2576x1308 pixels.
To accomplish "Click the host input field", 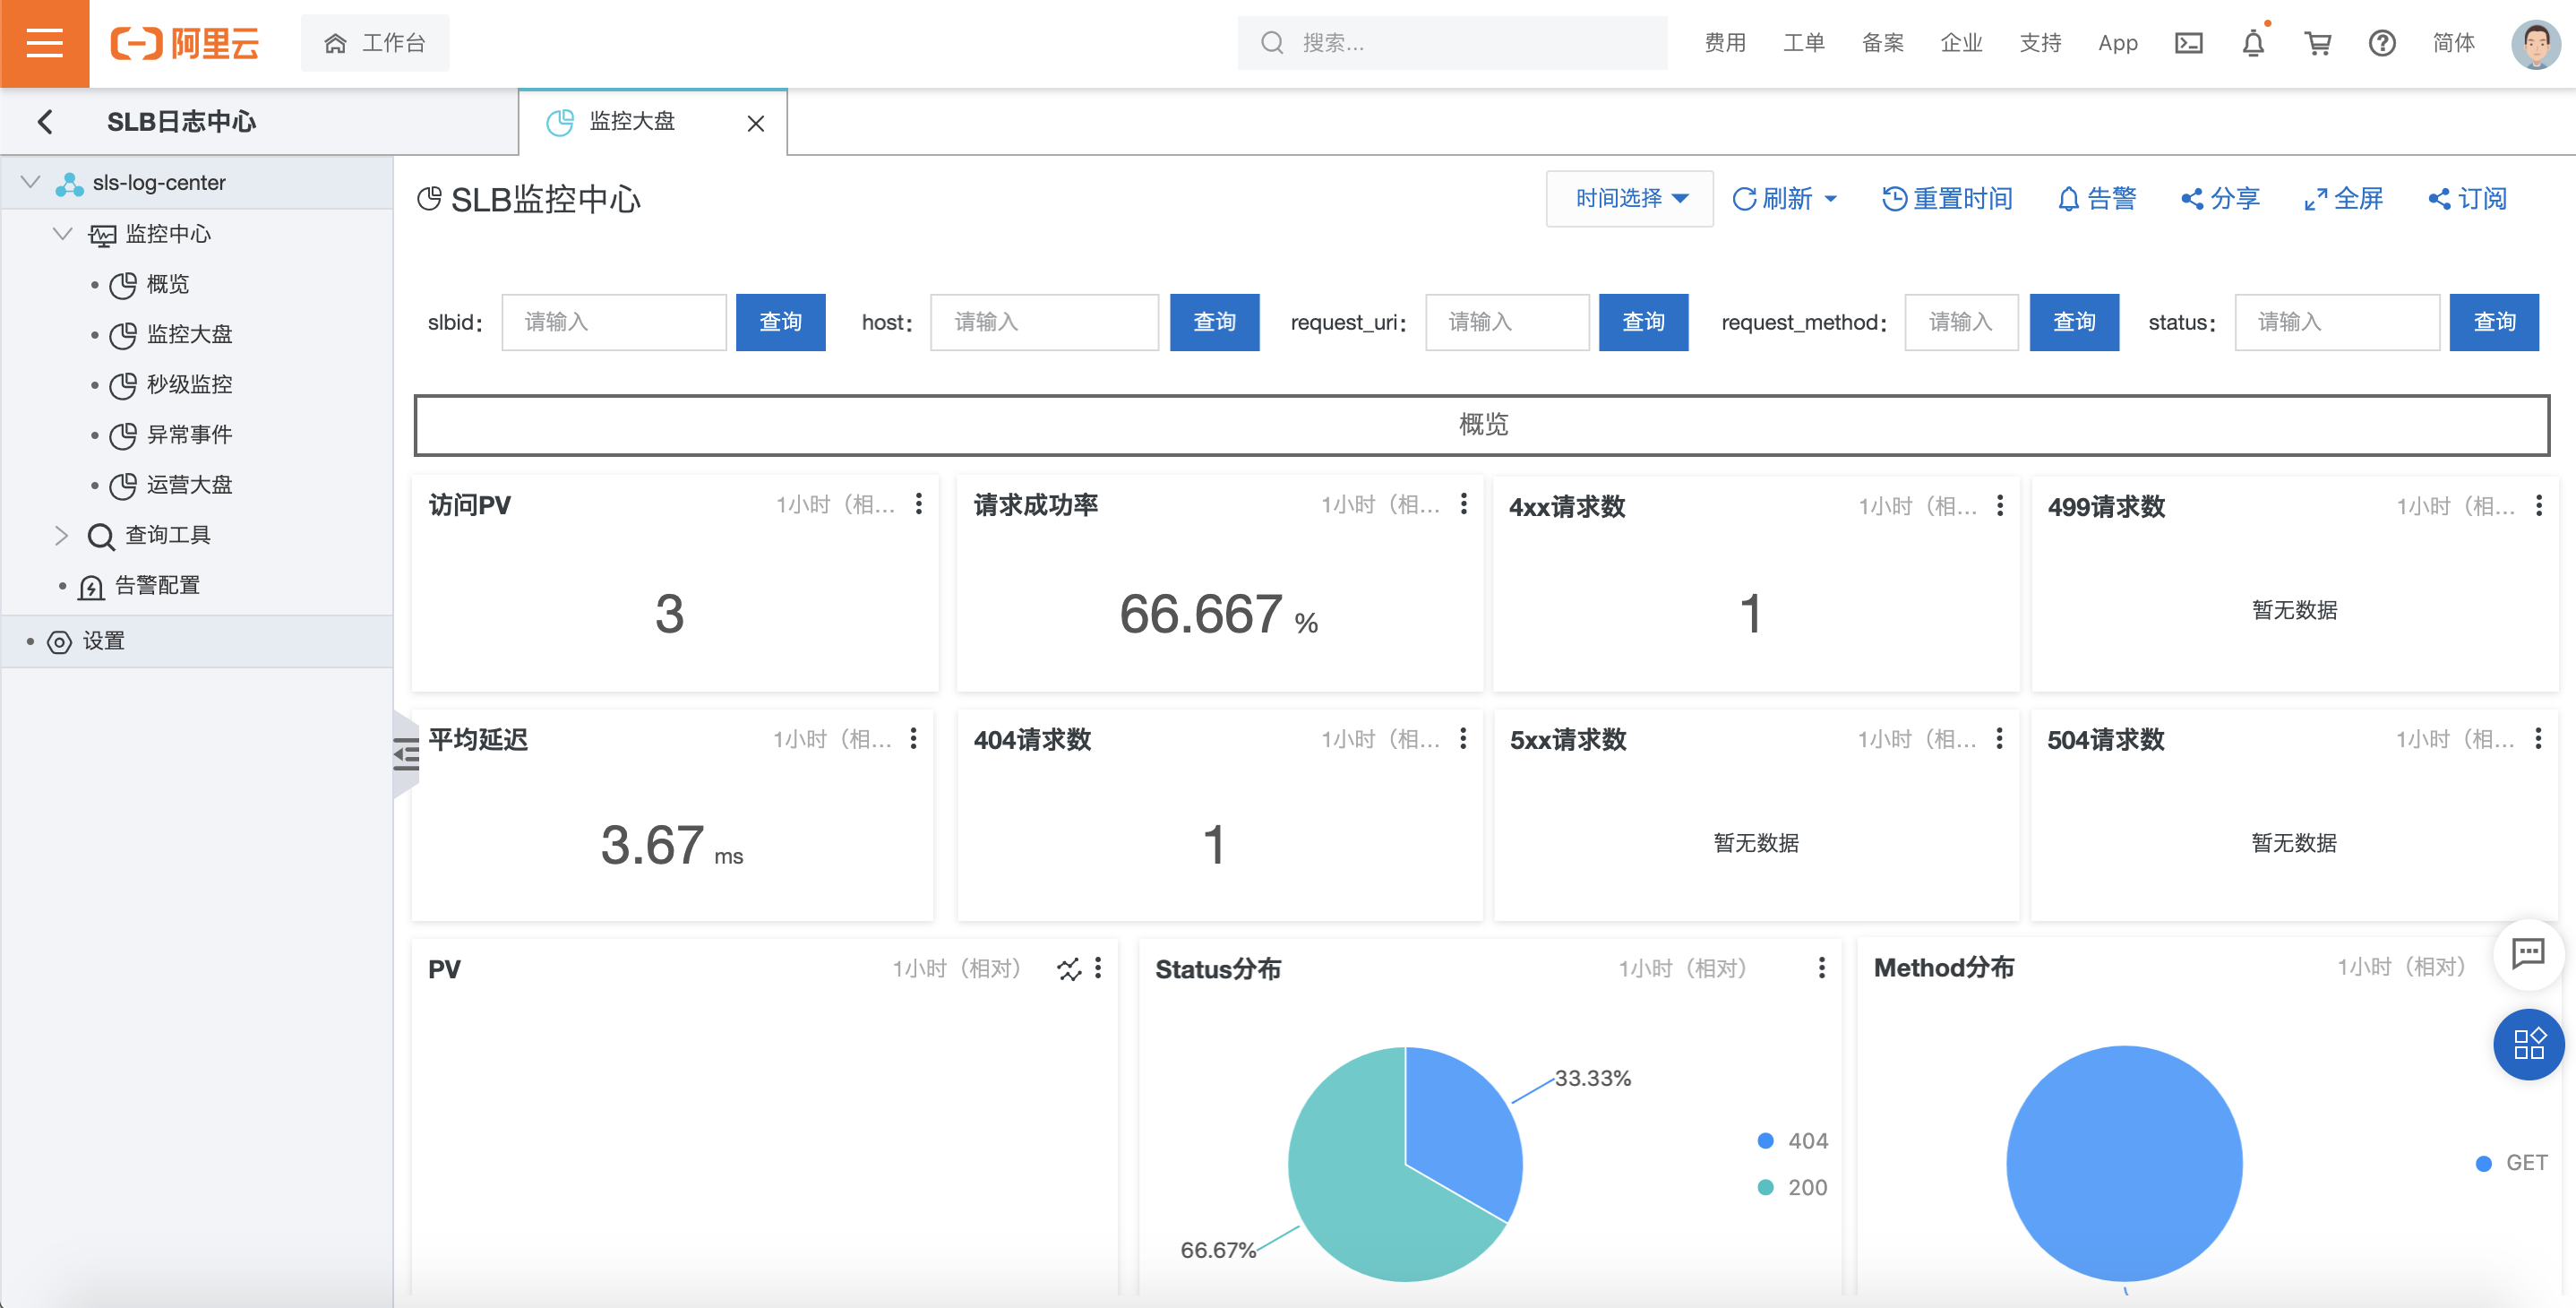I will (x=1043, y=322).
